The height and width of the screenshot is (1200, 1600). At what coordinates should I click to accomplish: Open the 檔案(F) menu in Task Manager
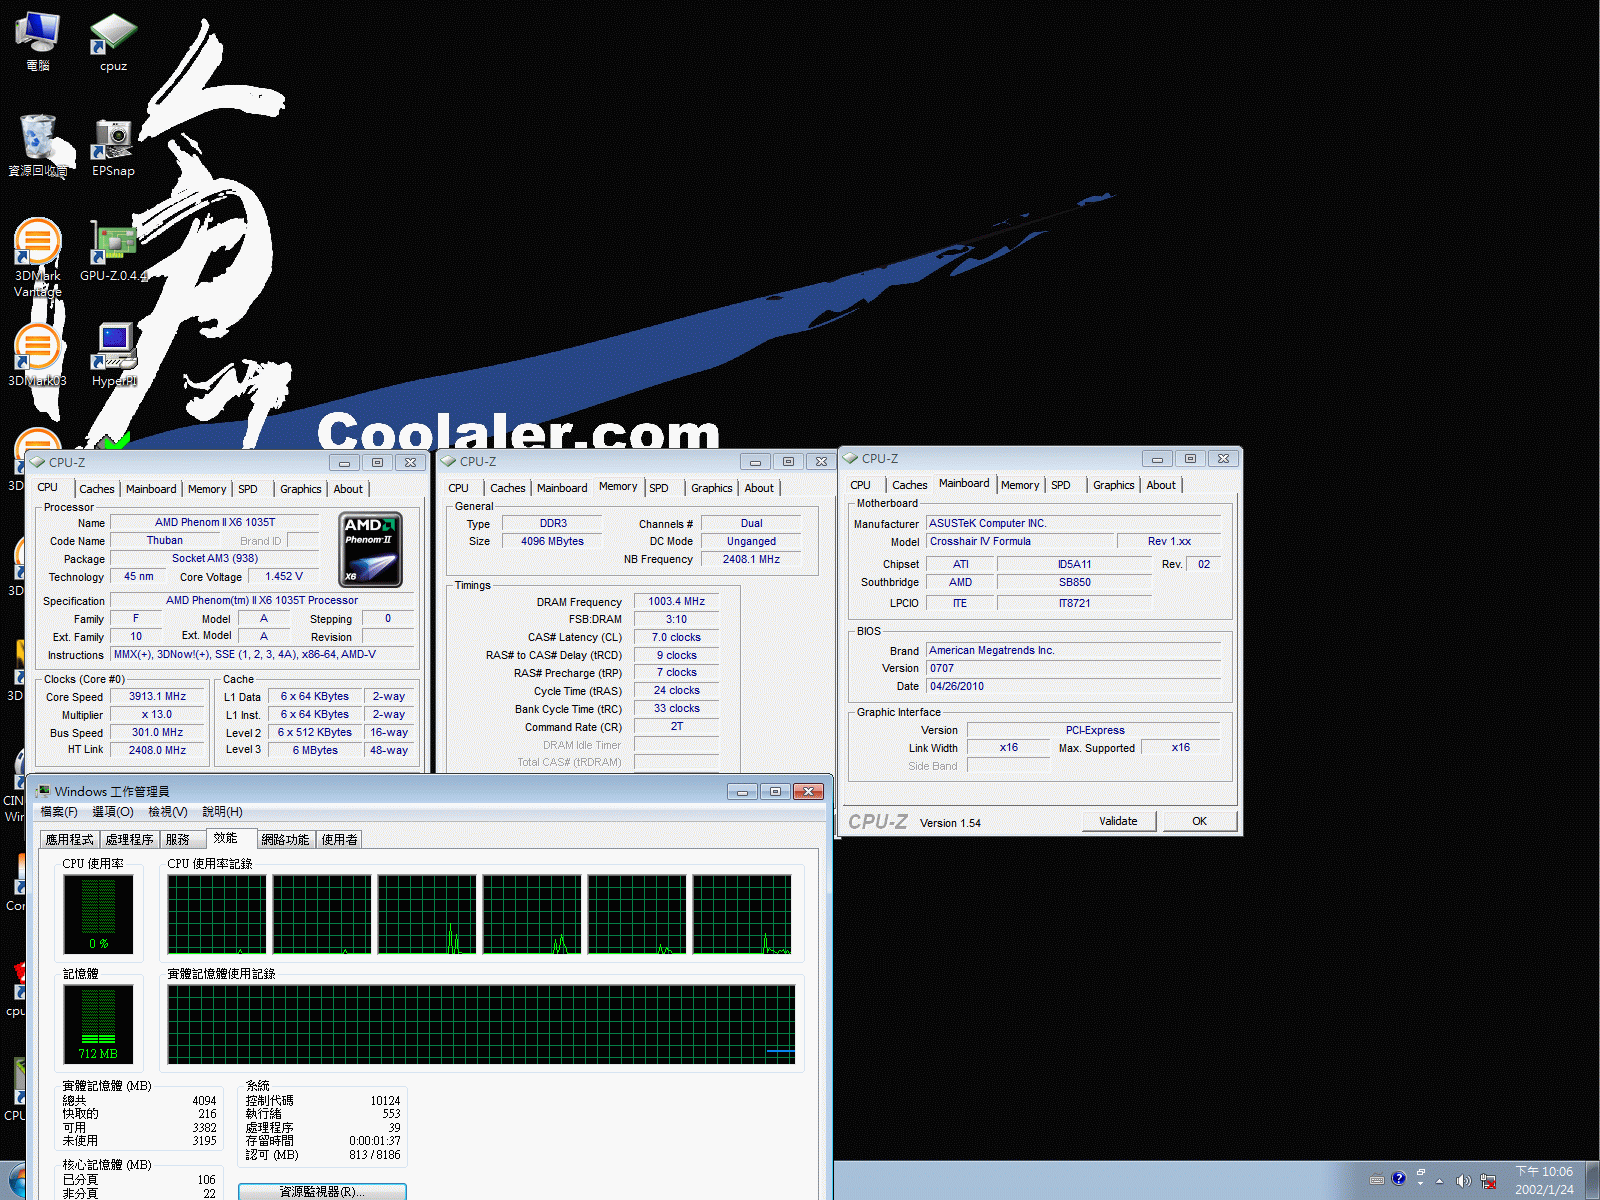tap(59, 812)
